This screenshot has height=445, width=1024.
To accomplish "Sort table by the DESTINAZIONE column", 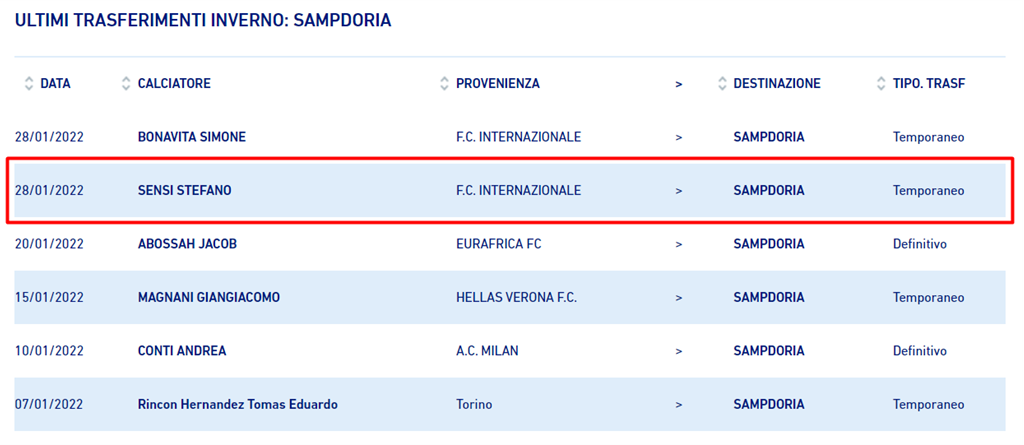I will (769, 84).
